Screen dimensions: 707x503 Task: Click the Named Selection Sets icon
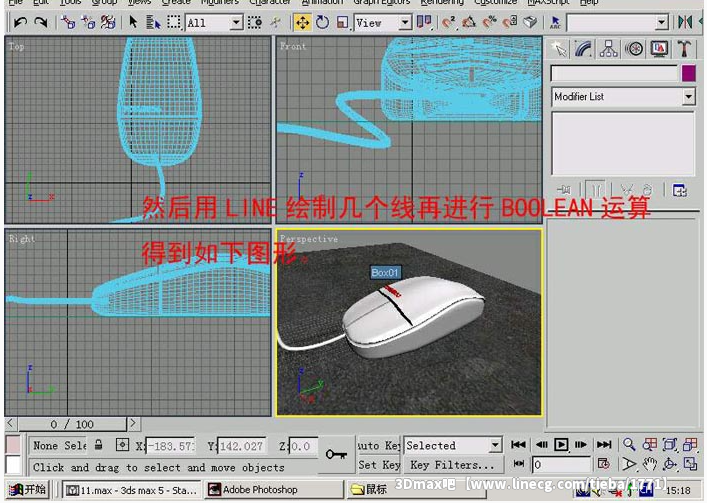pyautogui.click(x=555, y=22)
